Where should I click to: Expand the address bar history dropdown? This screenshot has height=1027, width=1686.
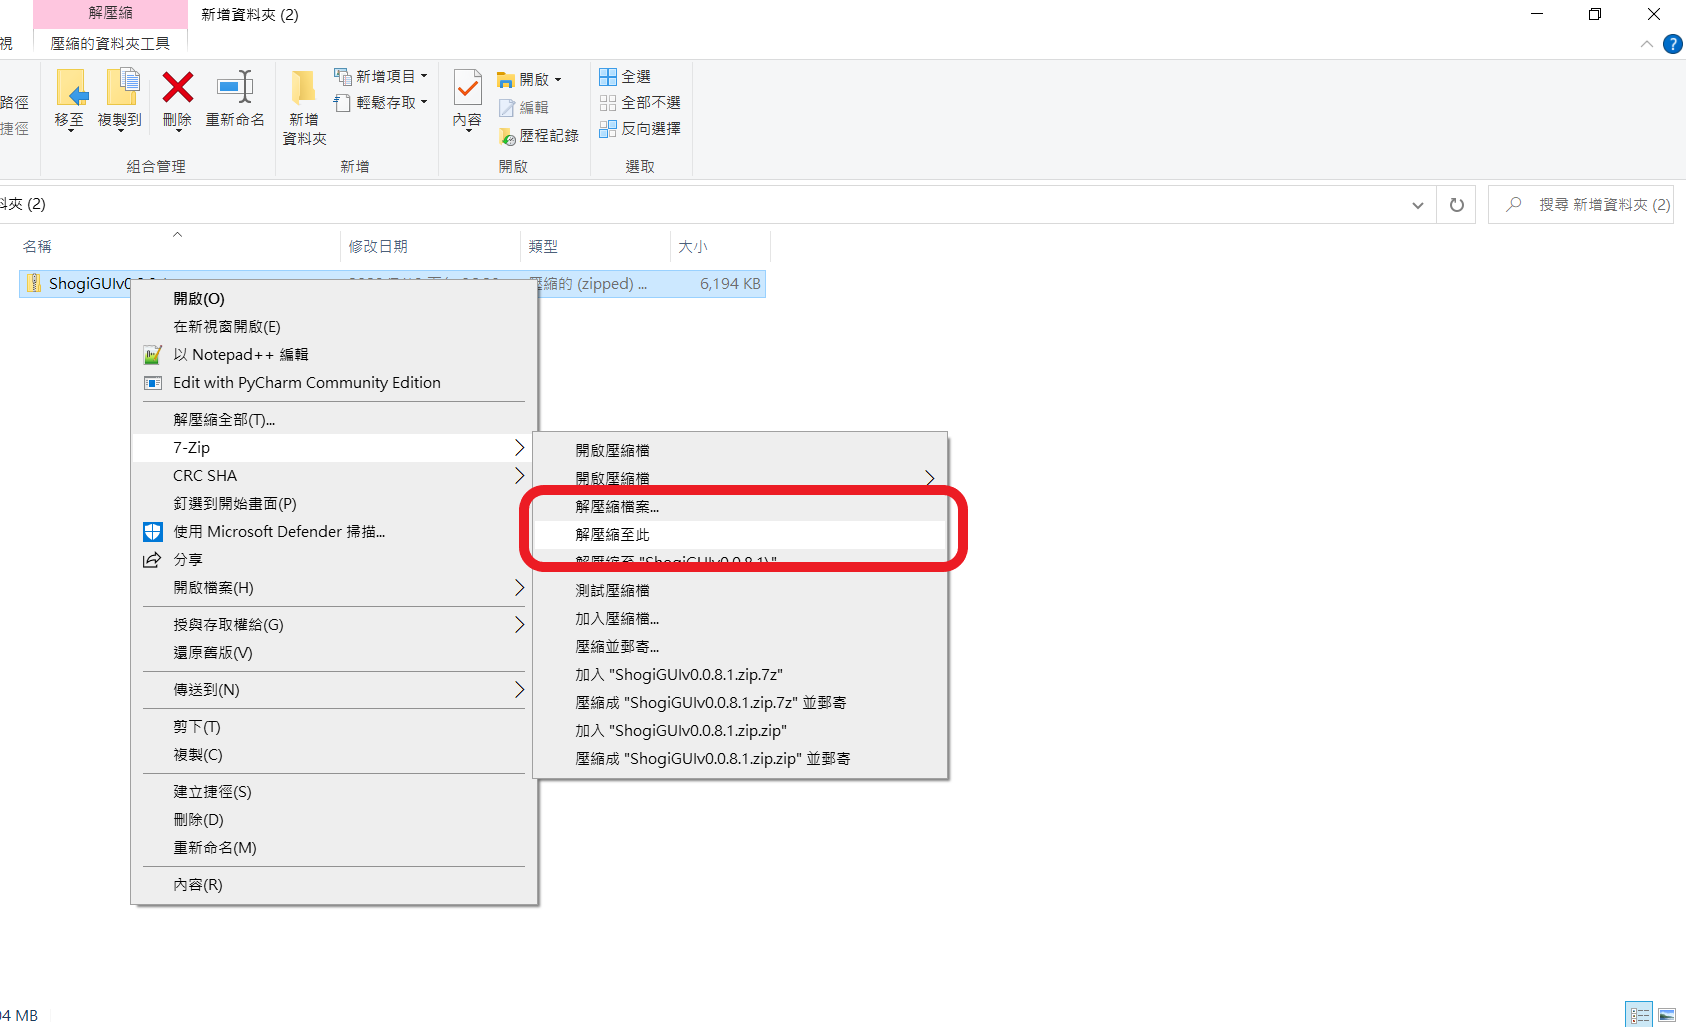[x=1417, y=205]
